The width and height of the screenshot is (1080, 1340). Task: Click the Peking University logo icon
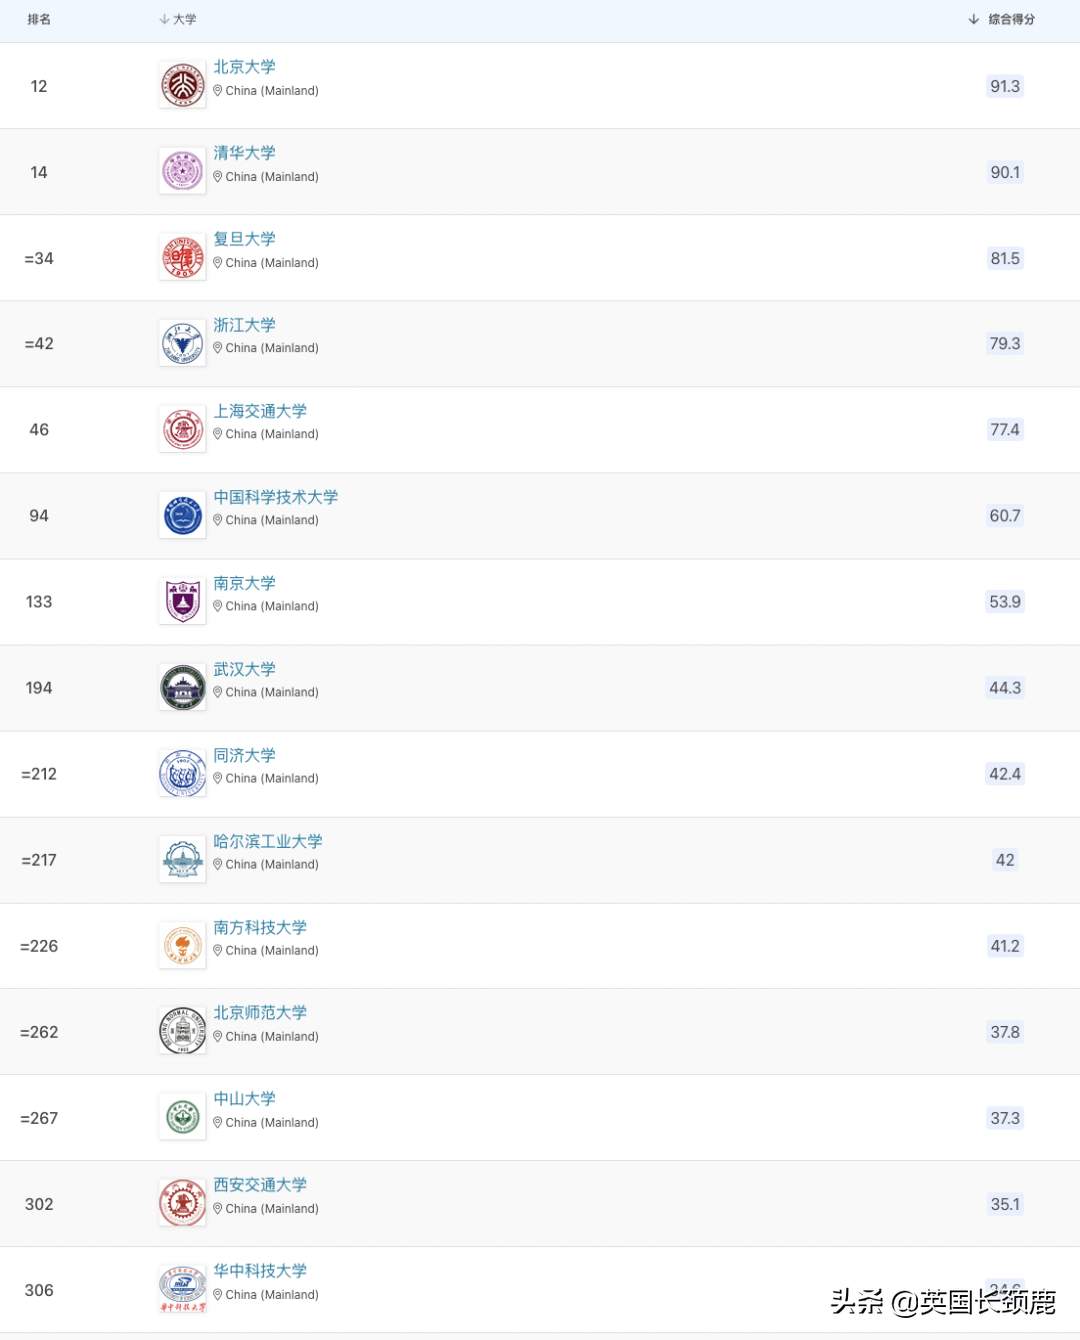click(x=182, y=86)
